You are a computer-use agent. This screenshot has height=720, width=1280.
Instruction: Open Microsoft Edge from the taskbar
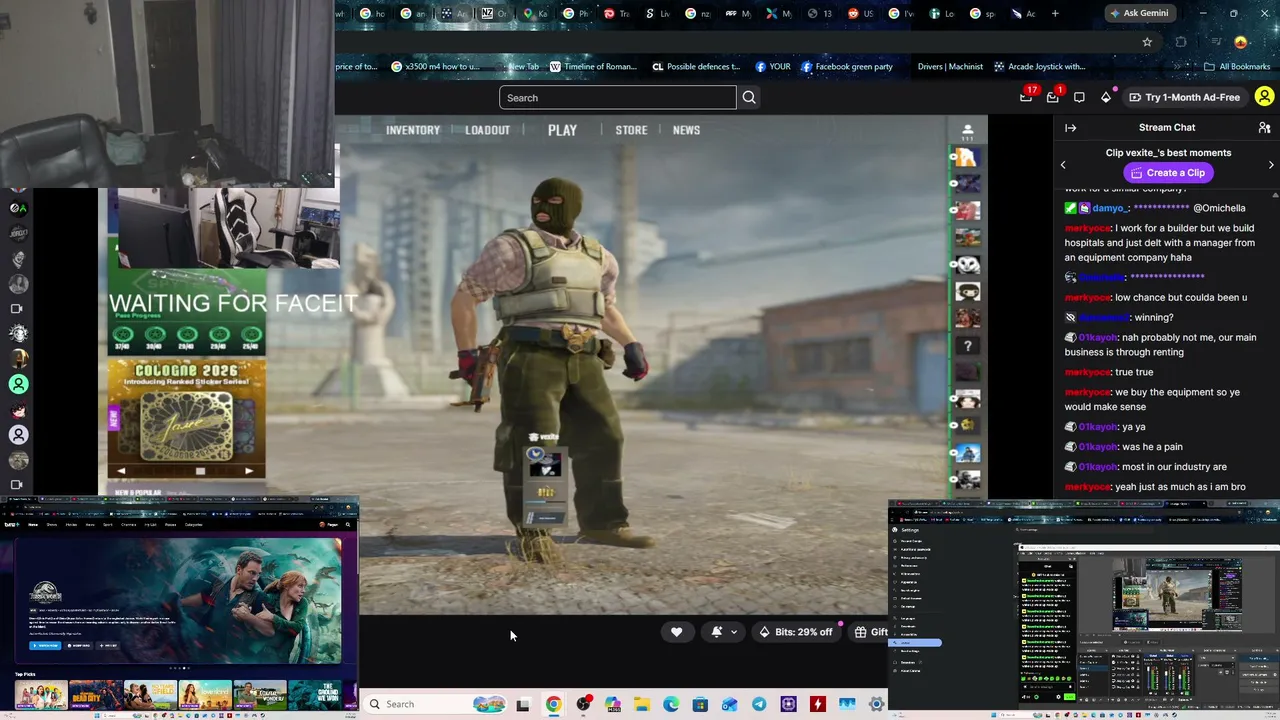point(671,704)
